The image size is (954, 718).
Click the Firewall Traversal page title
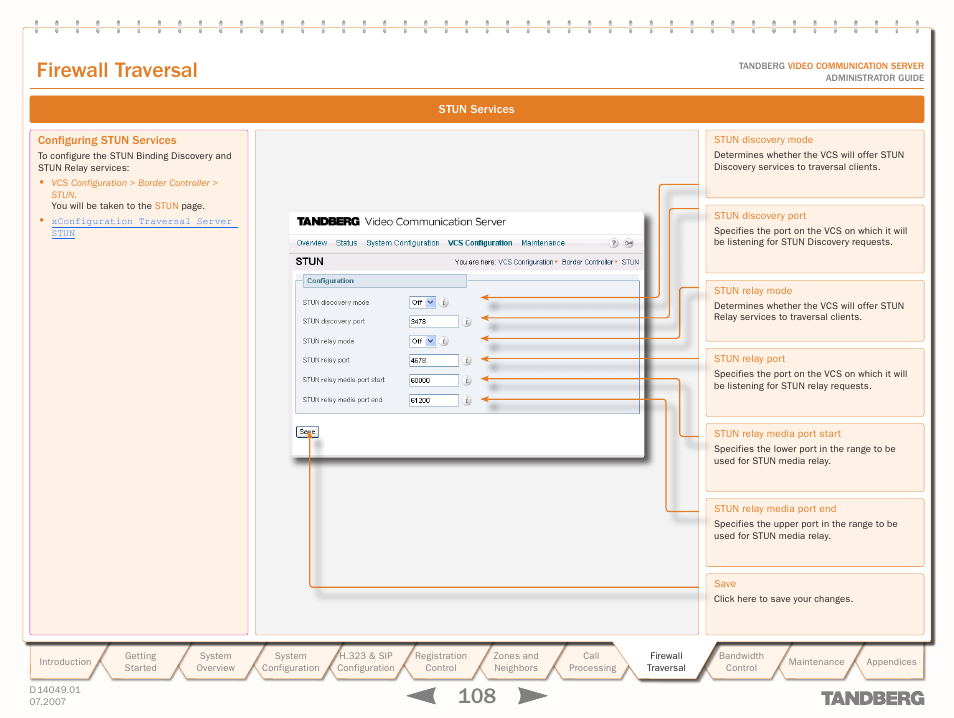tap(117, 70)
